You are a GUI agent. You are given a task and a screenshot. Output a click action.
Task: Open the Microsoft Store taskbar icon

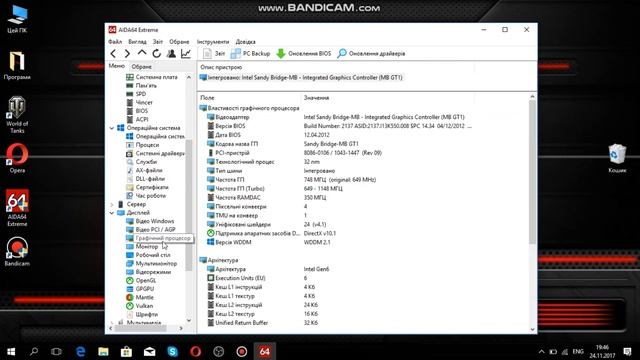coord(126,351)
